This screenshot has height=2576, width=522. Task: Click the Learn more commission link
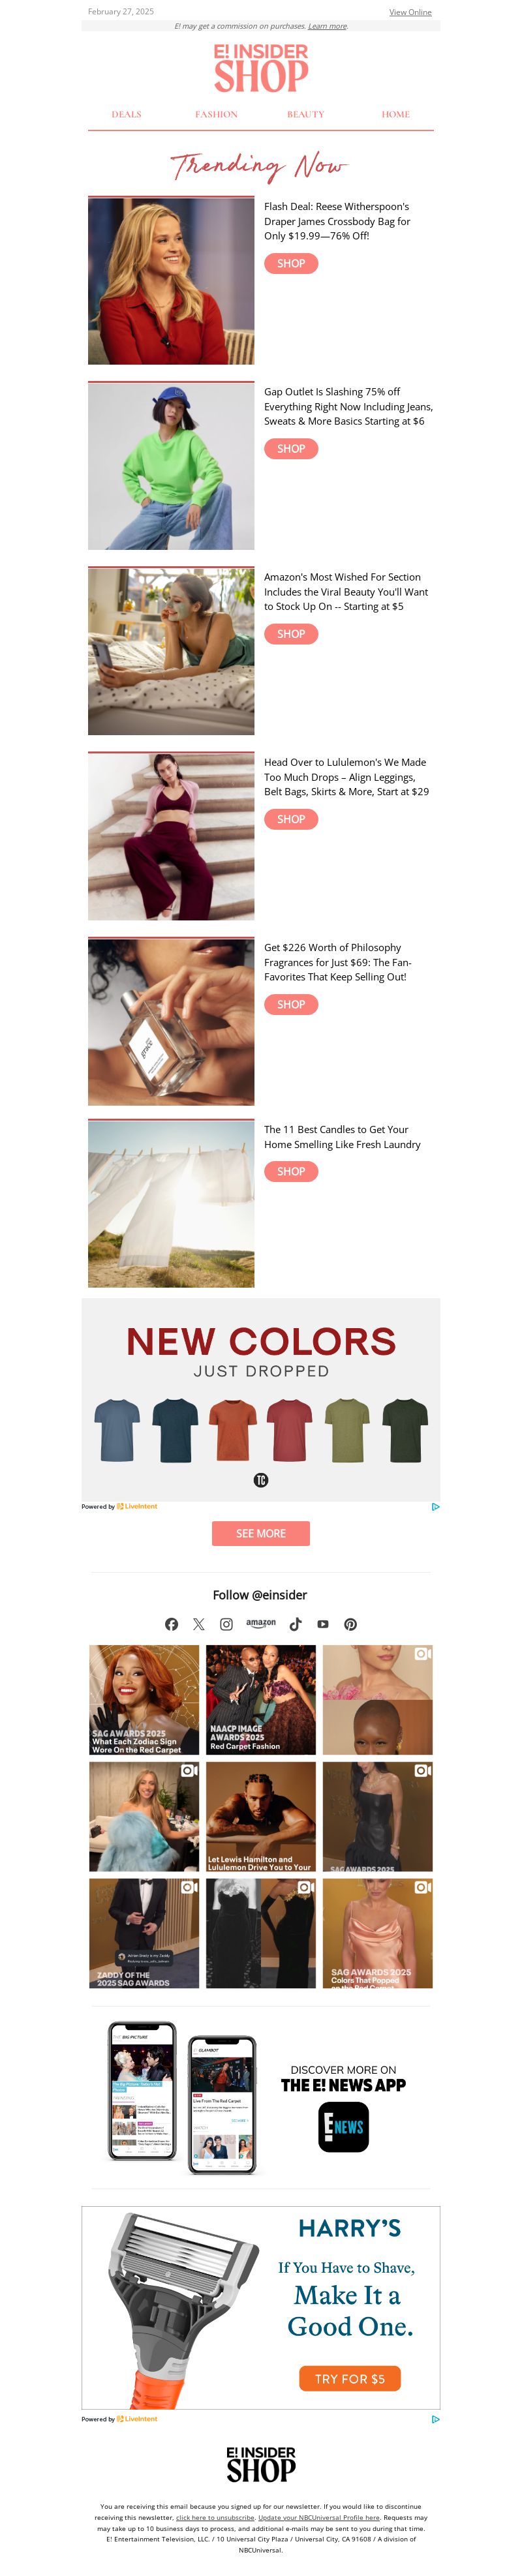328,26
